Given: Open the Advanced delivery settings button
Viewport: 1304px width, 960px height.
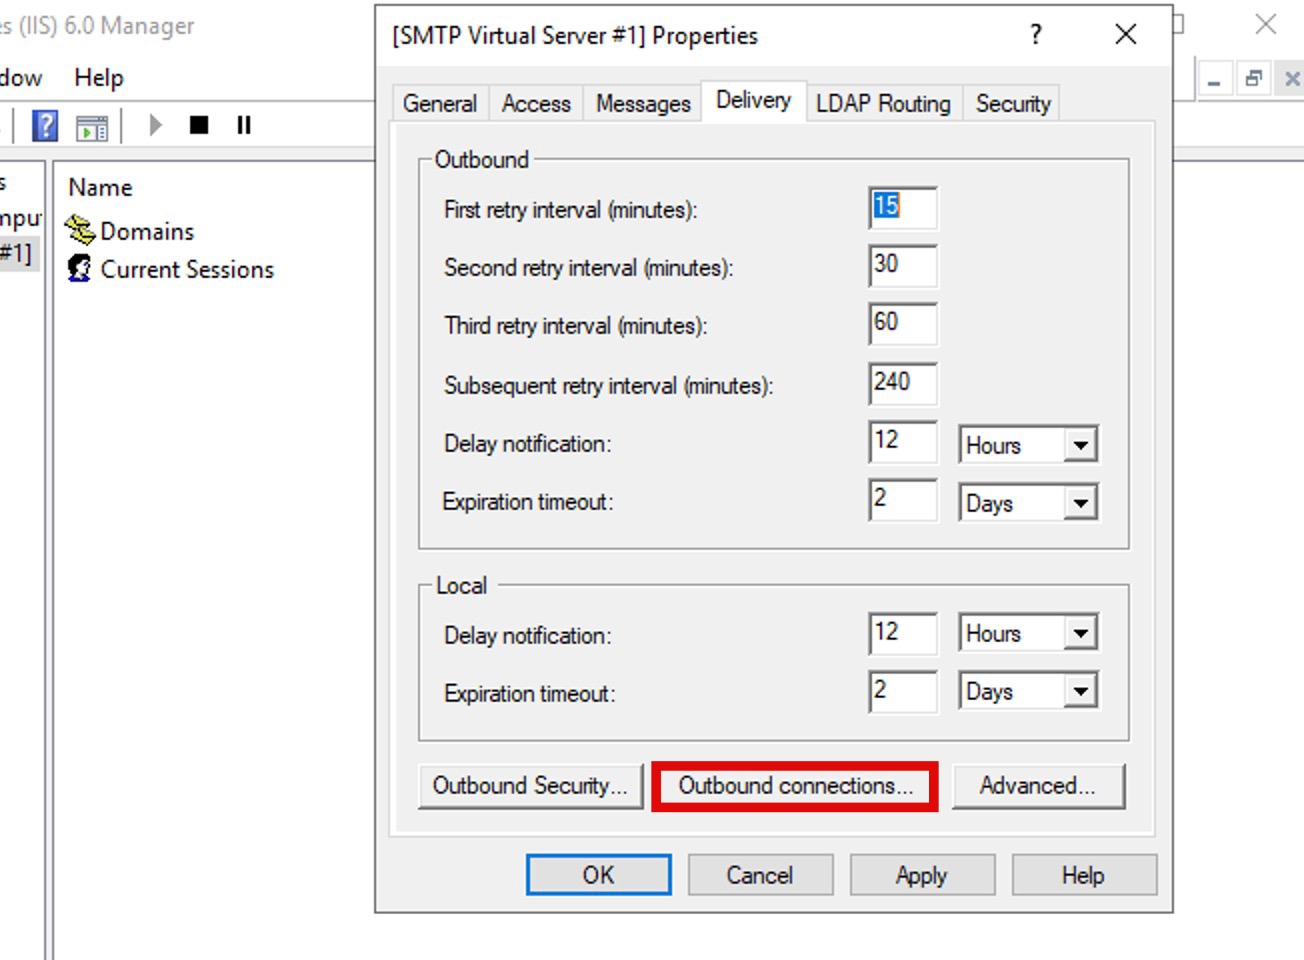Looking at the screenshot, I should (1038, 786).
